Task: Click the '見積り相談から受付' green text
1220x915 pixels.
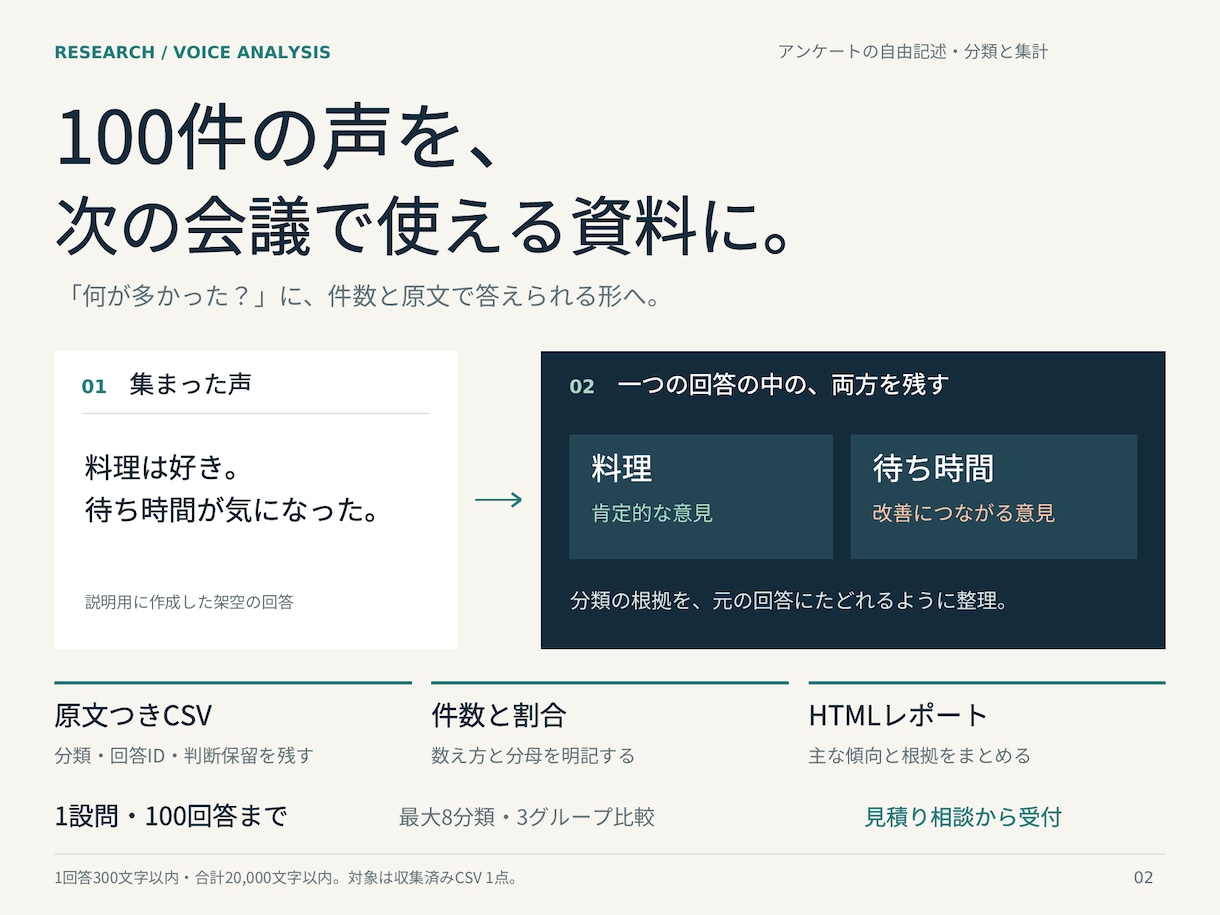Action: point(963,817)
